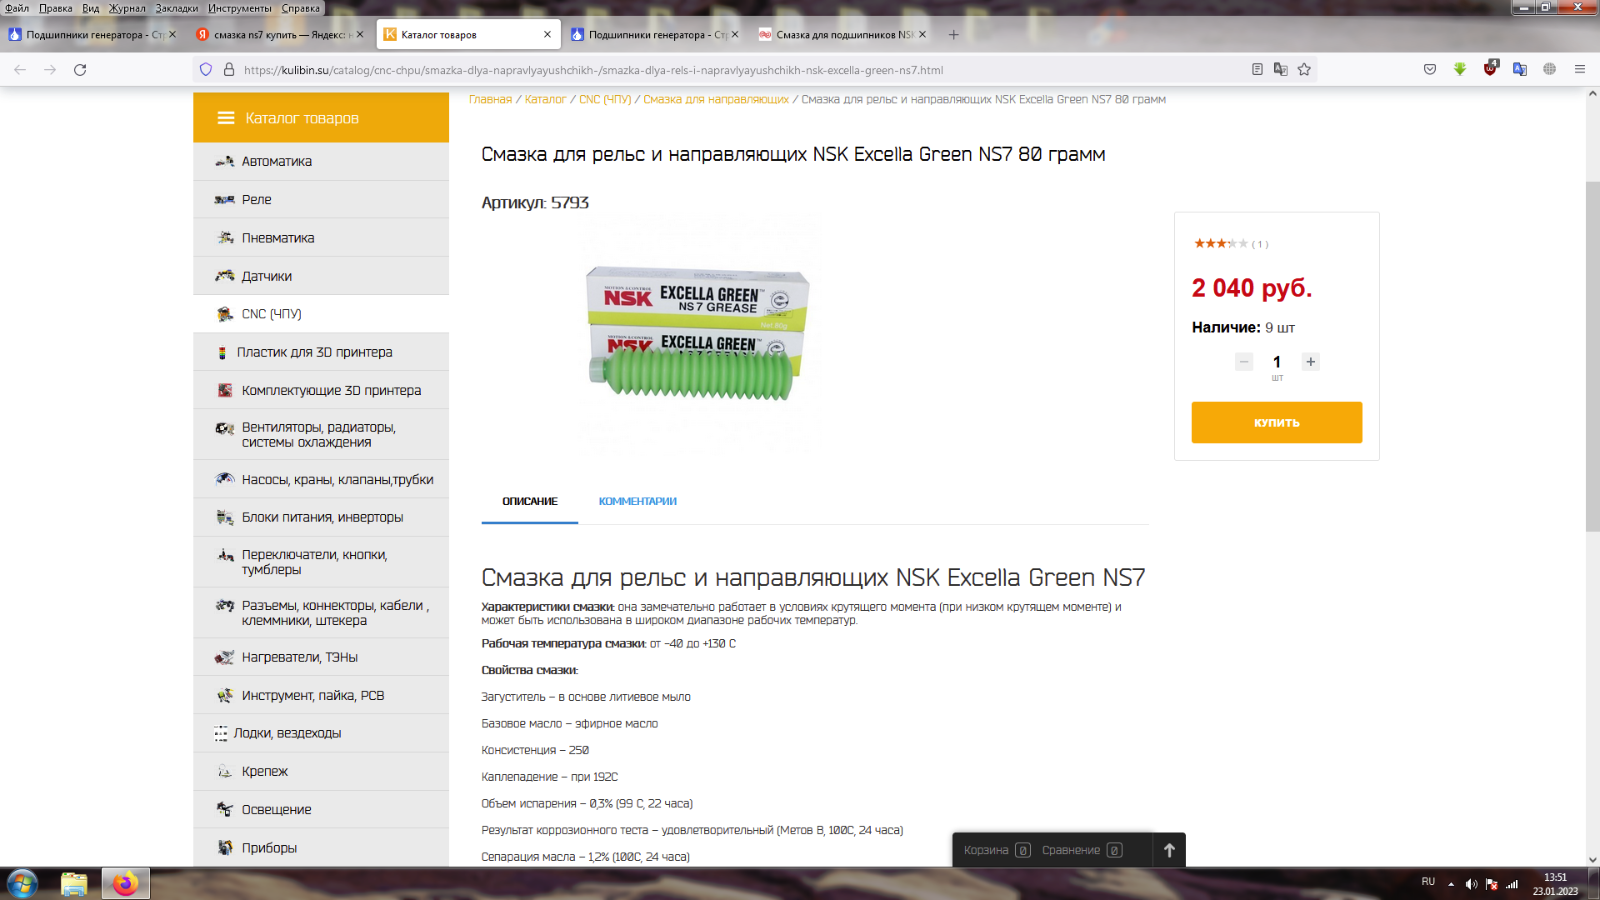Open Лодки, вездеходы category

pyautogui.click(x=321, y=733)
